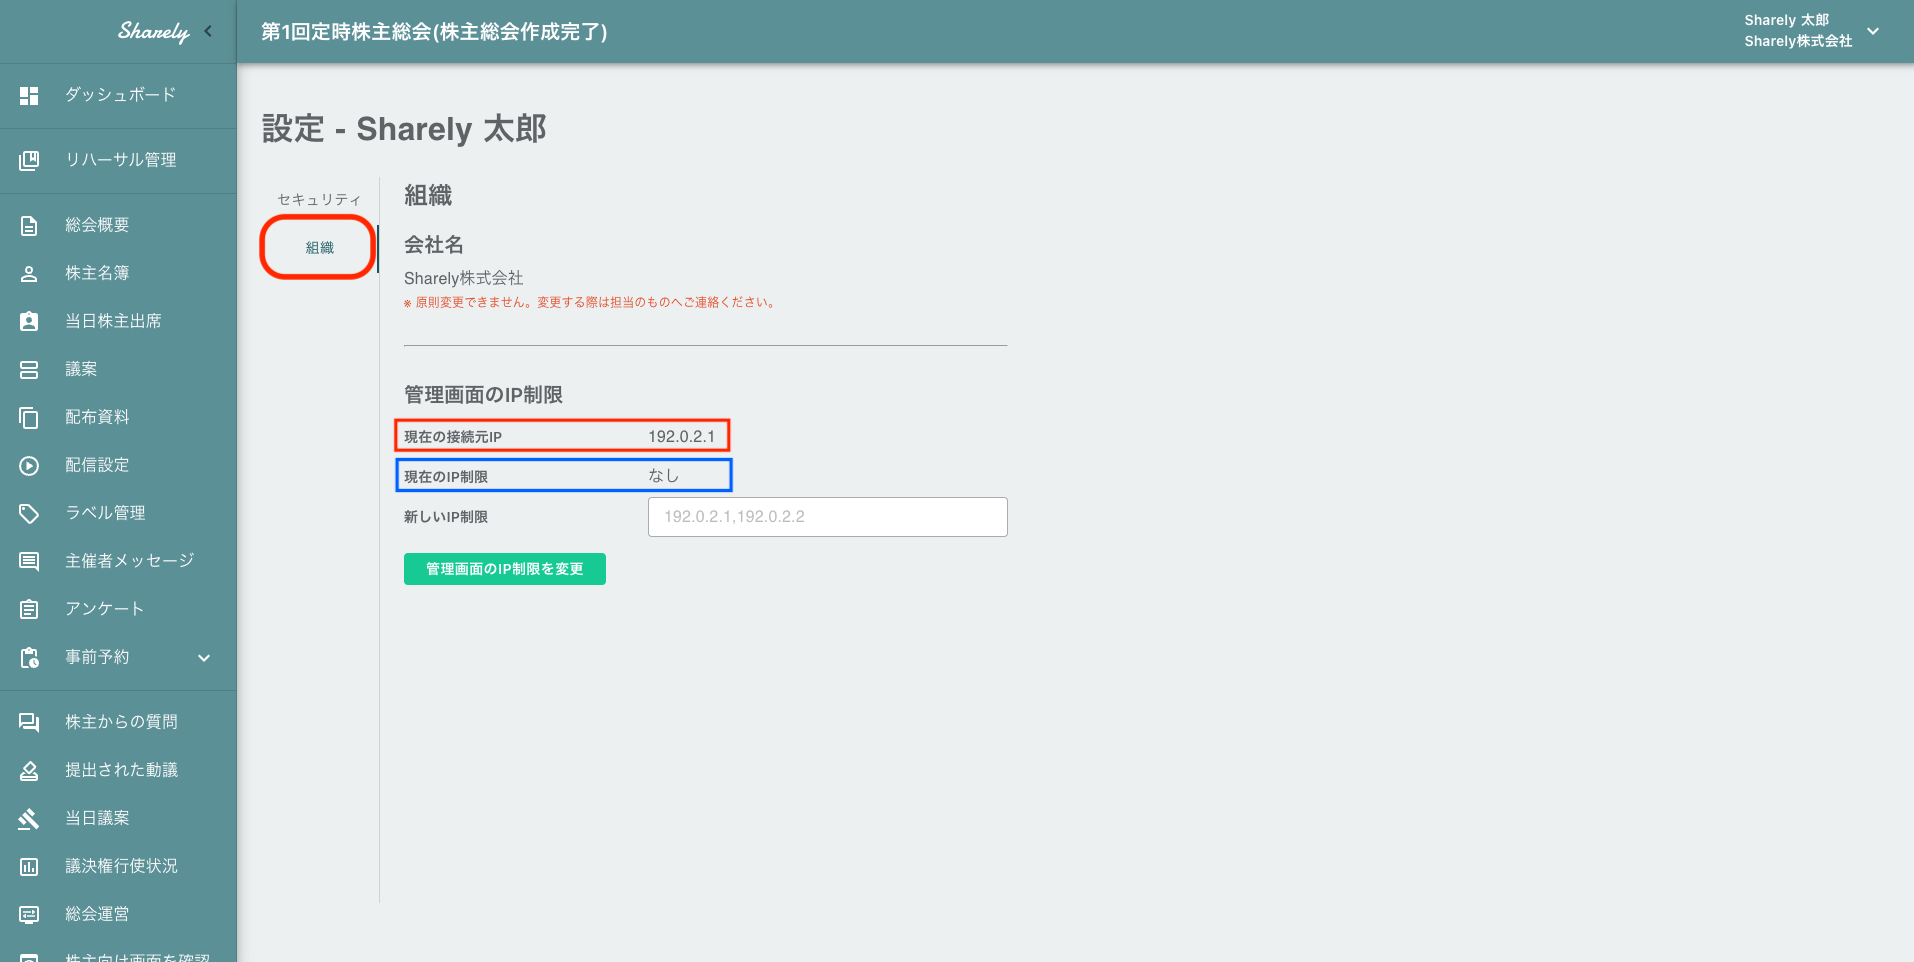Image resolution: width=1914 pixels, height=962 pixels.
Task: Open the ダッシュボード dashboard icon
Action: (28, 95)
